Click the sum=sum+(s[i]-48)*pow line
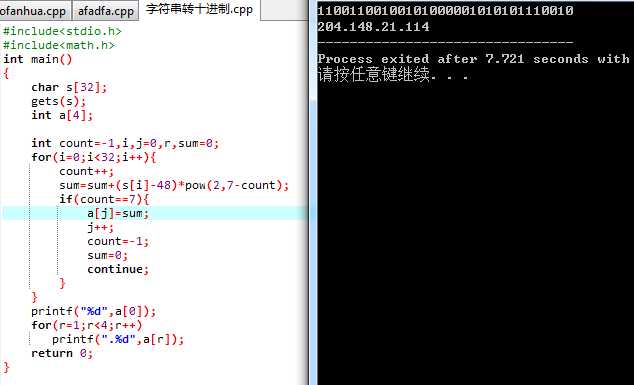Screen dimensions: 634x385 (x=174, y=185)
